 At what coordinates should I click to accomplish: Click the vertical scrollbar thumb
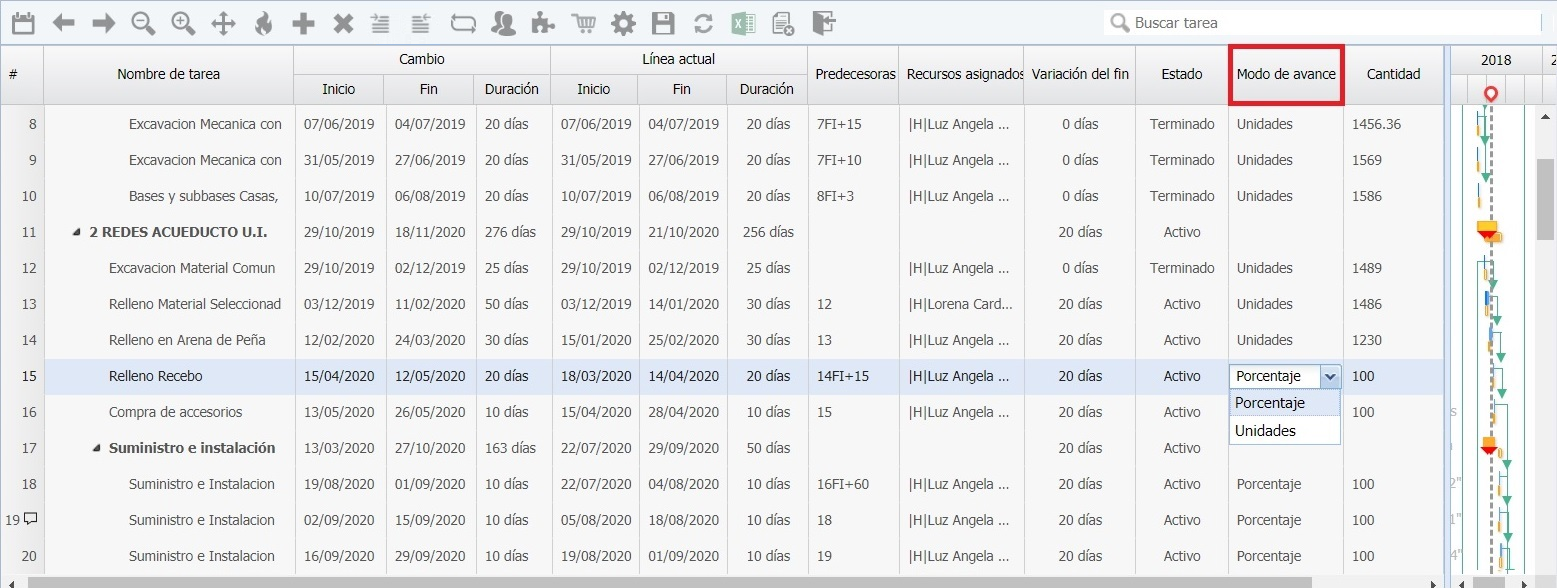point(1546,199)
